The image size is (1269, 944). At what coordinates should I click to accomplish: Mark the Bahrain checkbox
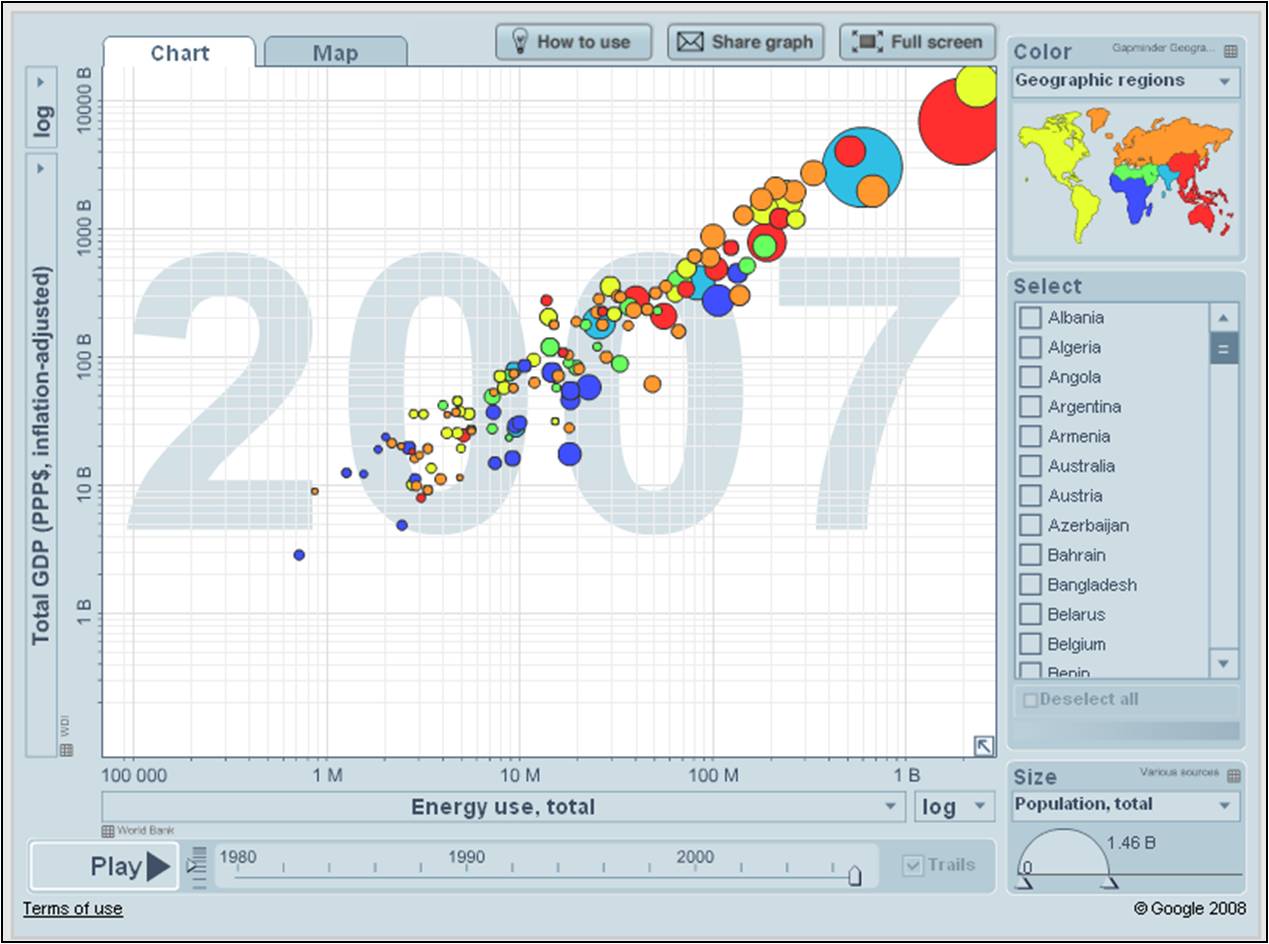point(1030,555)
